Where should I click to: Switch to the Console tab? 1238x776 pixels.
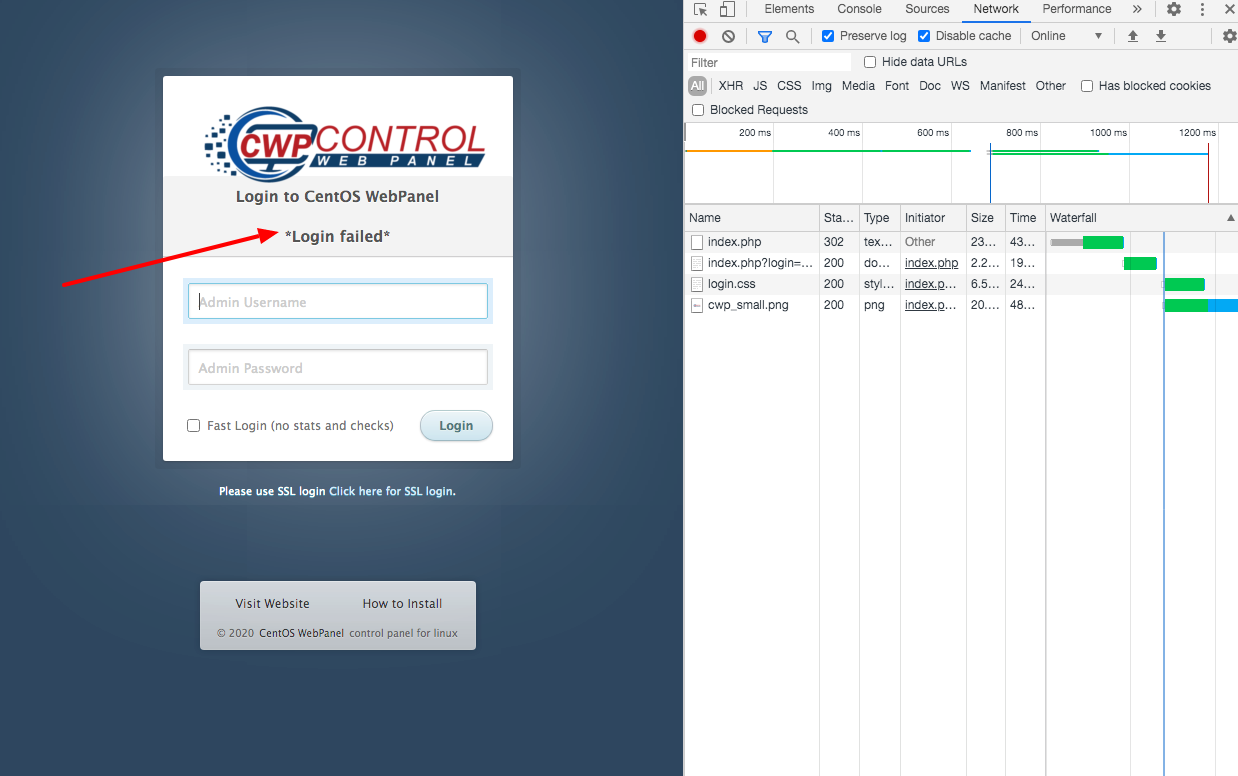click(860, 9)
